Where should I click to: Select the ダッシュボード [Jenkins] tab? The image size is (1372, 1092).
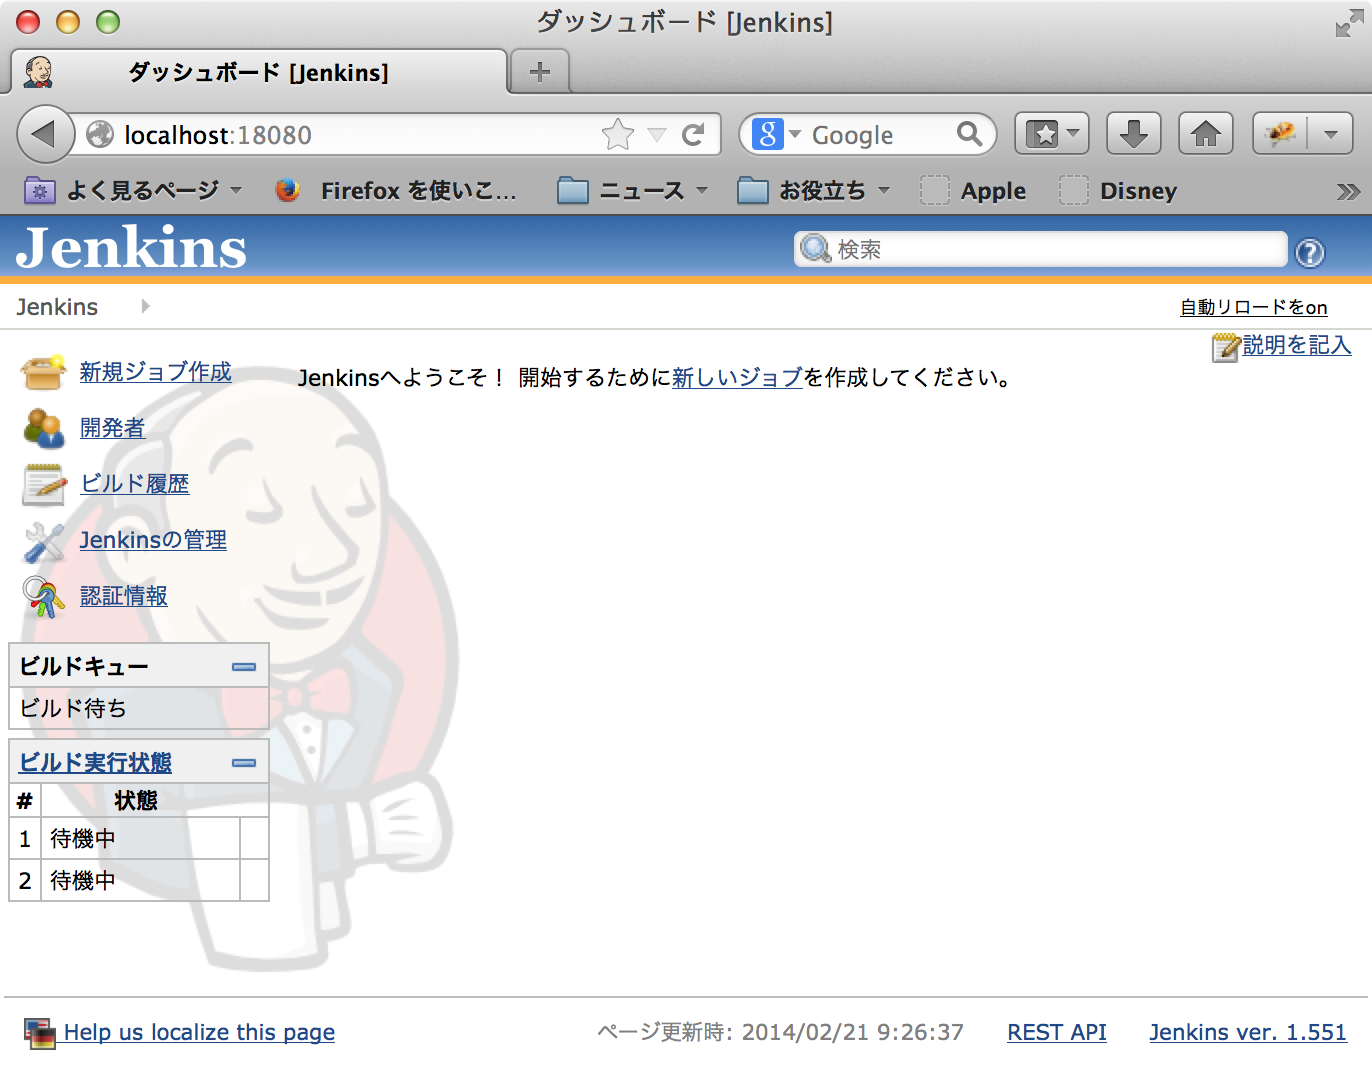pos(259,72)
